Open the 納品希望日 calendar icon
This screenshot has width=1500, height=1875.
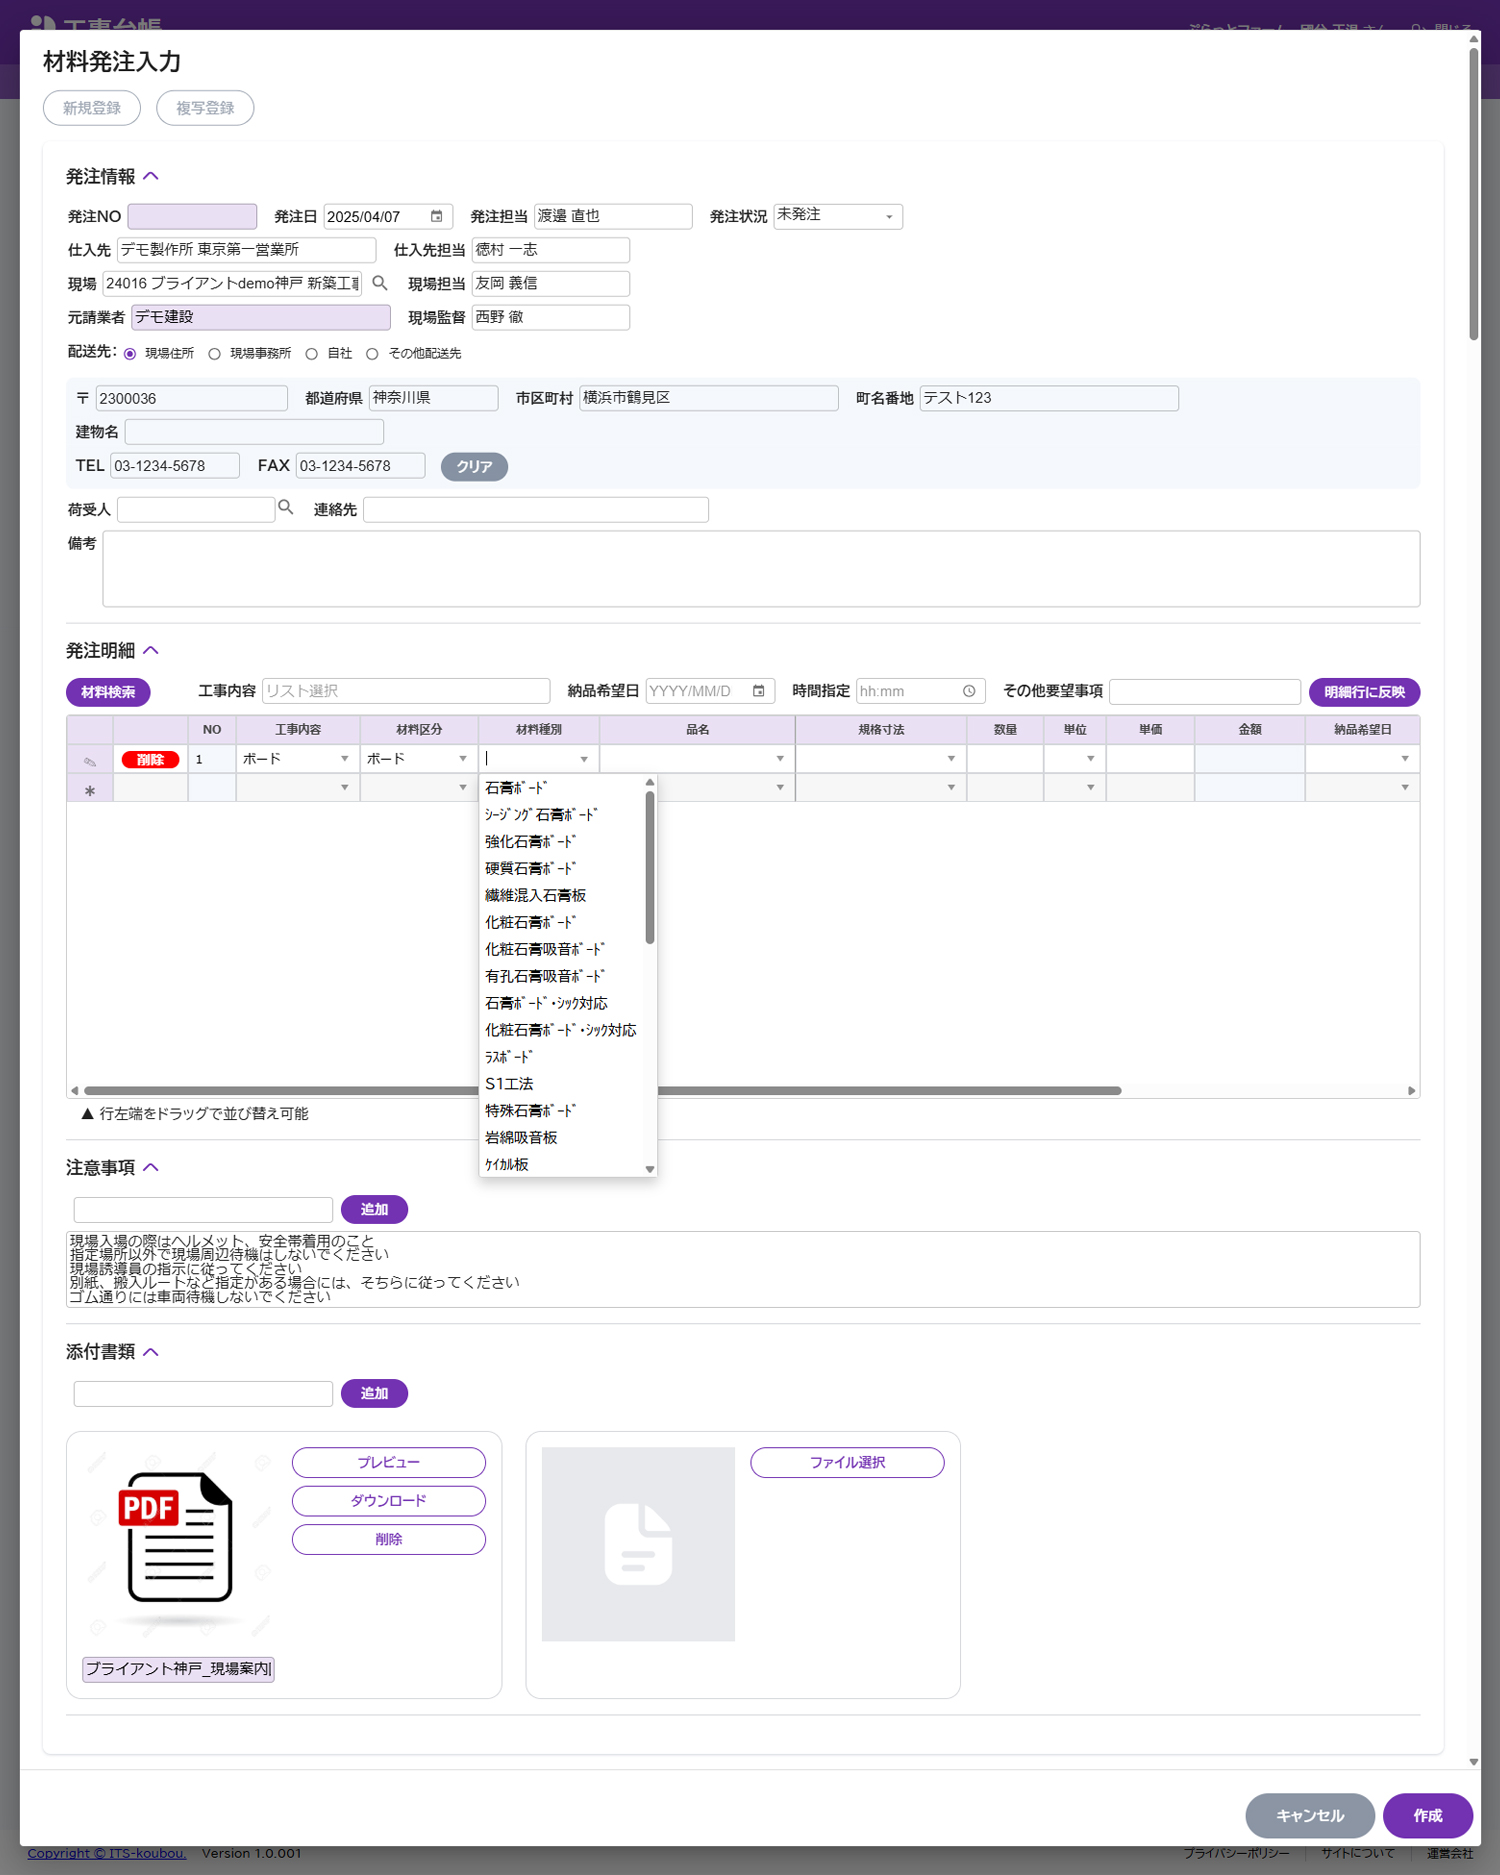759,691
